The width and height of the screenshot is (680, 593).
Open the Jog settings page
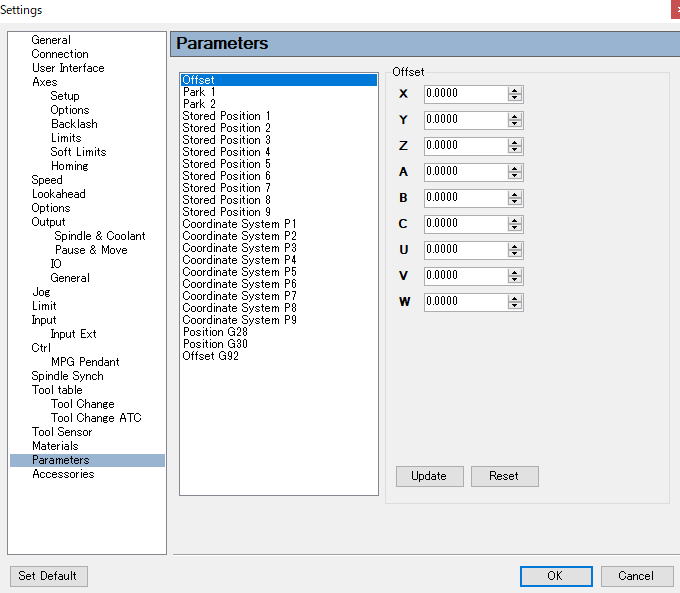click(41, 292)
